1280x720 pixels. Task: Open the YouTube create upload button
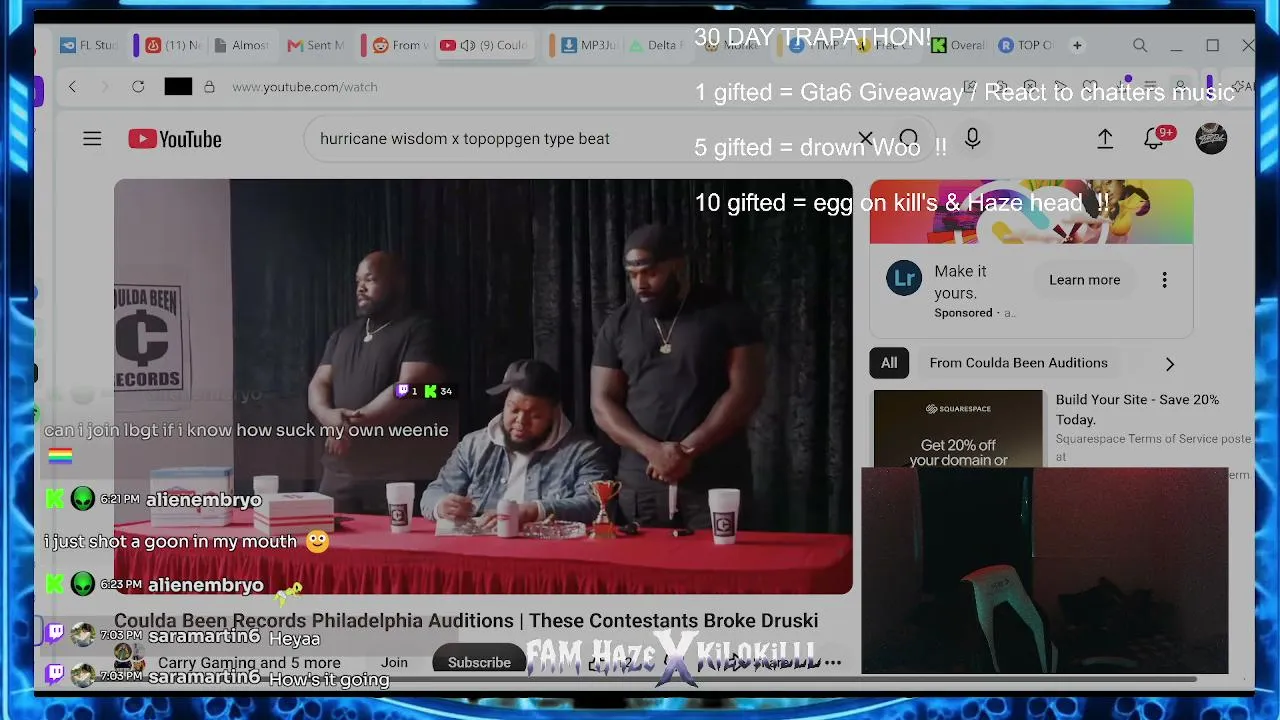point(1105,139)
